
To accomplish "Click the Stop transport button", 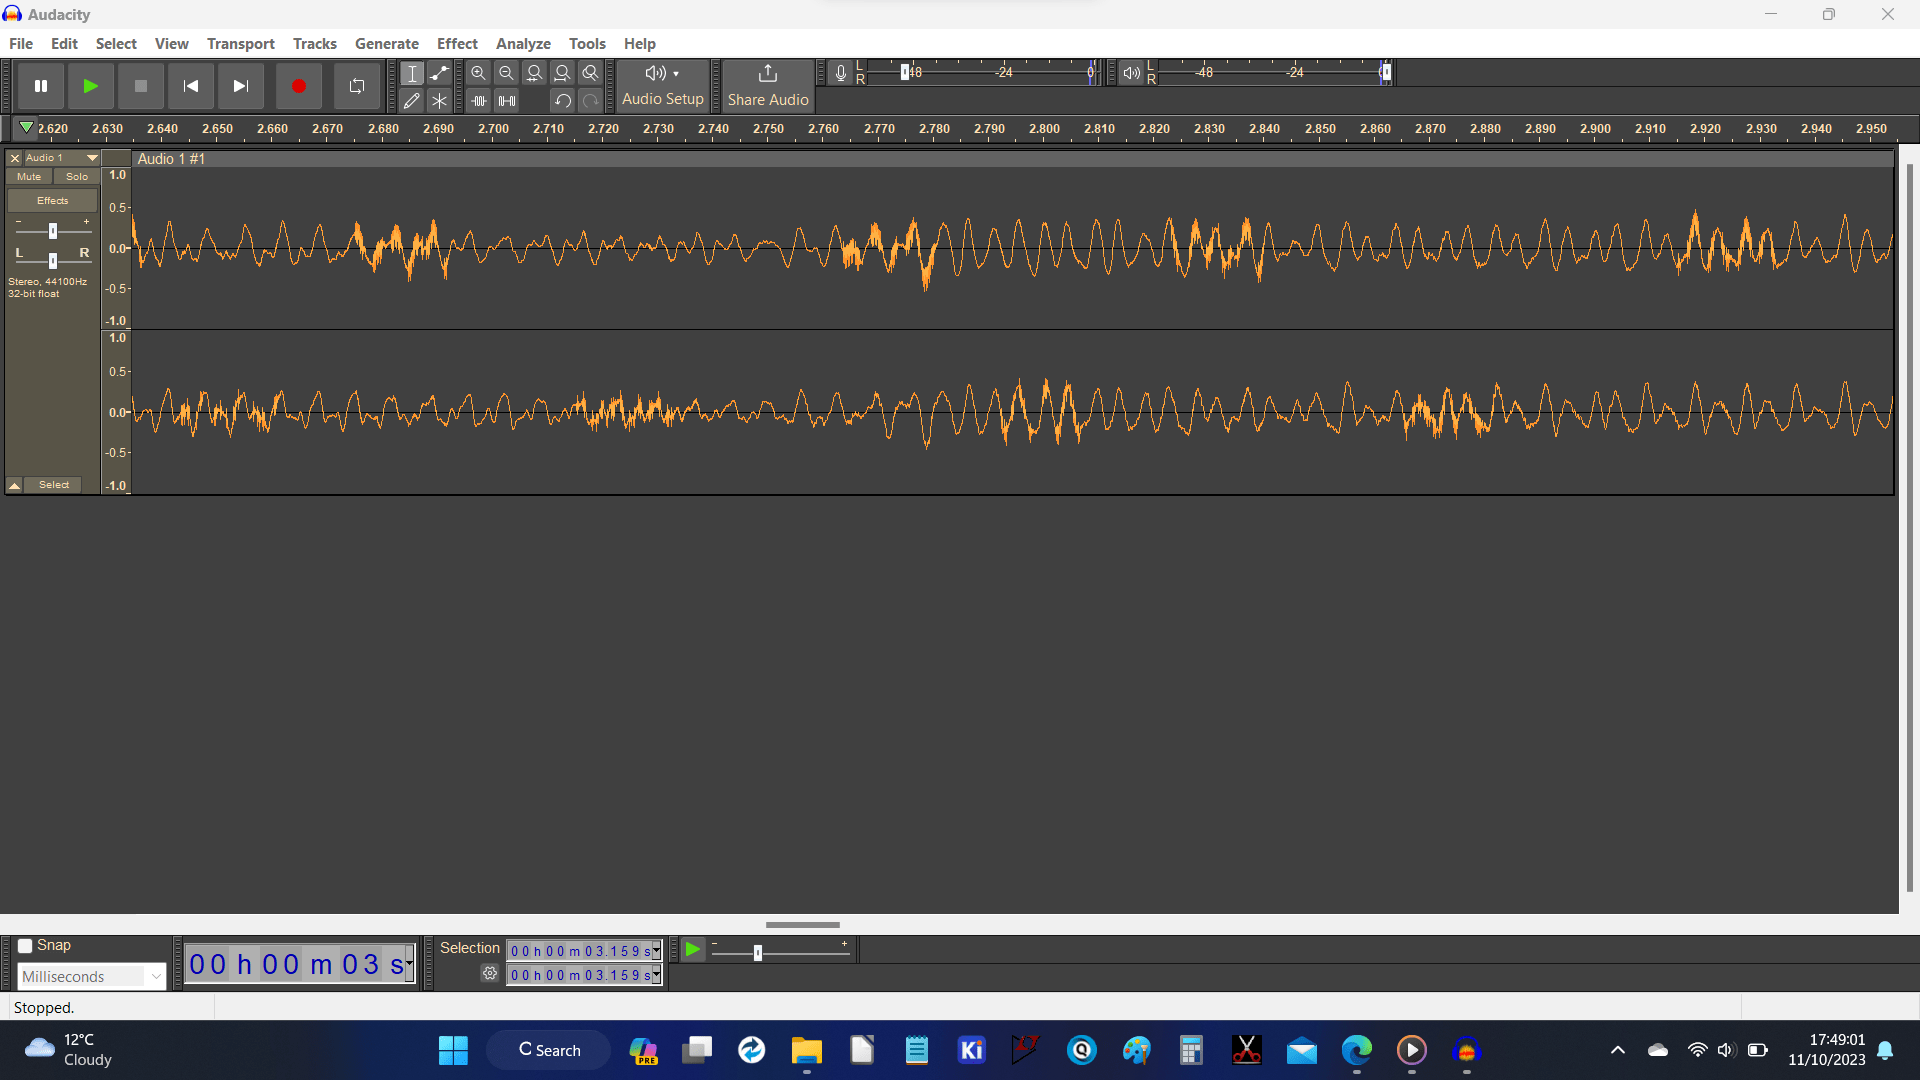I will [141, 86].
